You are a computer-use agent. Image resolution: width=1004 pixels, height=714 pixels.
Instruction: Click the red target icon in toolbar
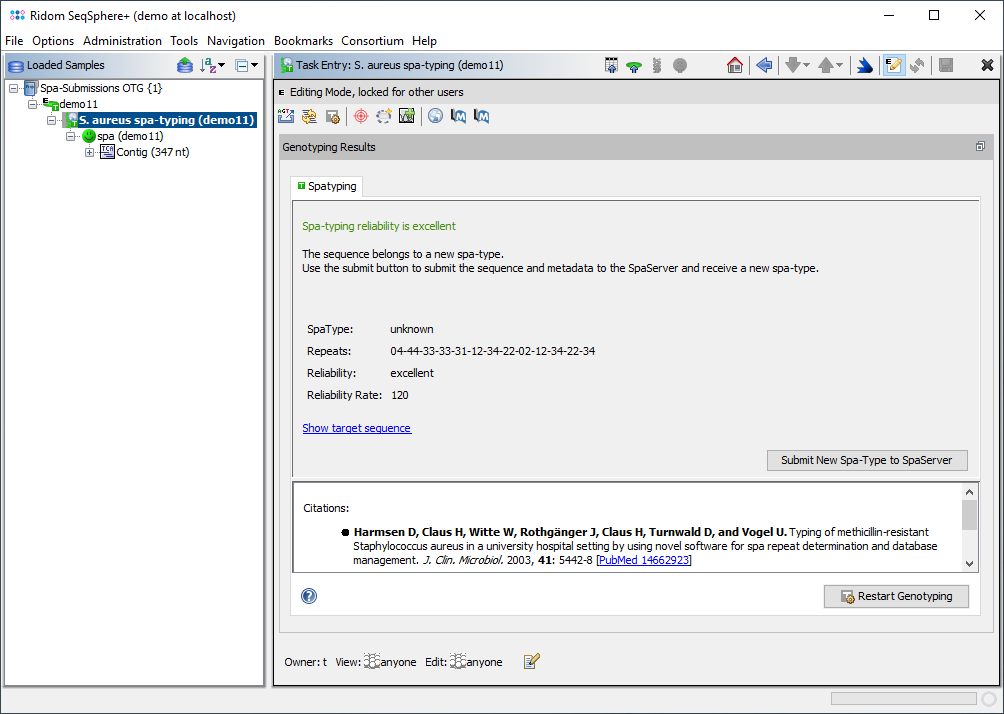[x=361, y=116]
